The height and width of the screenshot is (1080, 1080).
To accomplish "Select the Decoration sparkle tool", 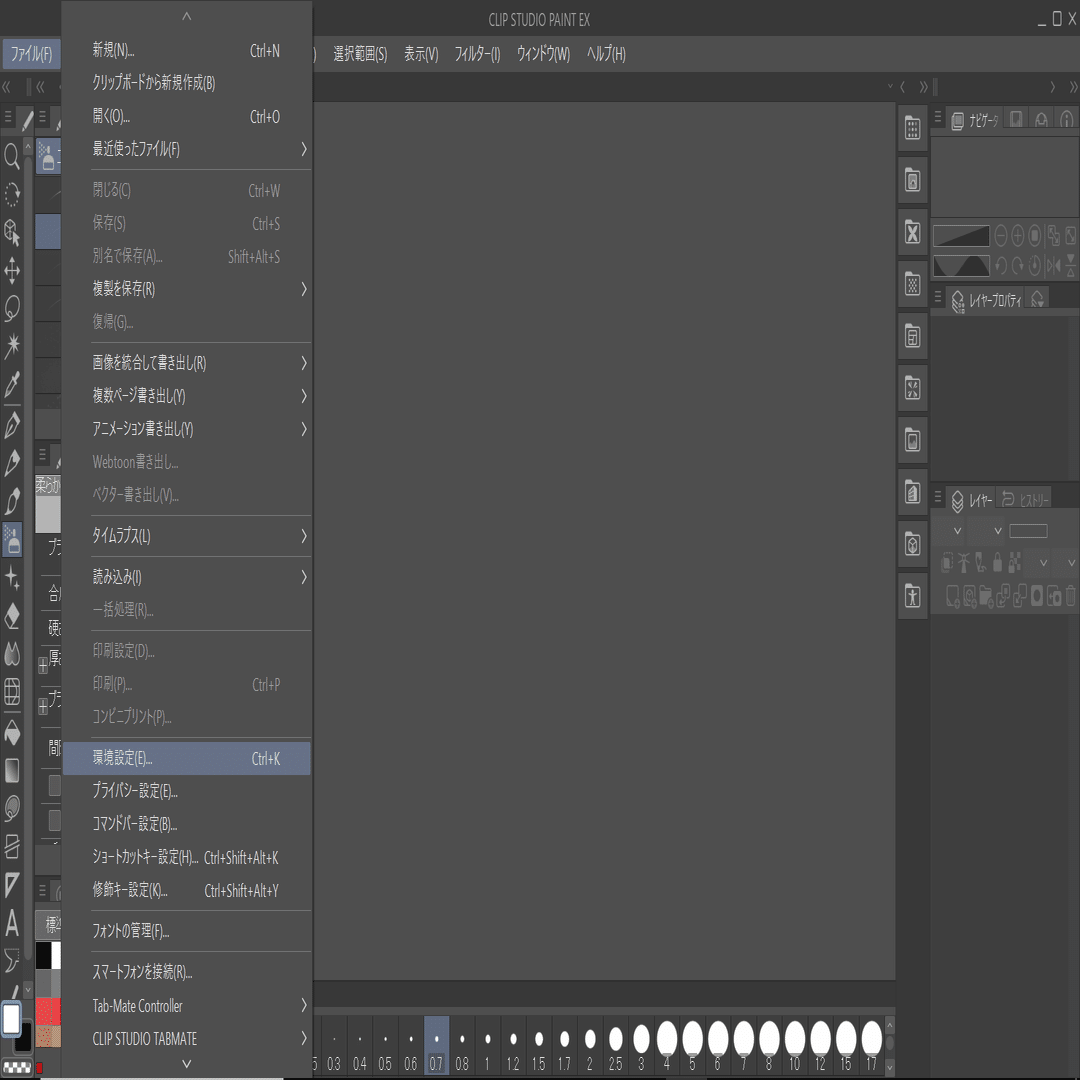I will (x=12, y=577).
